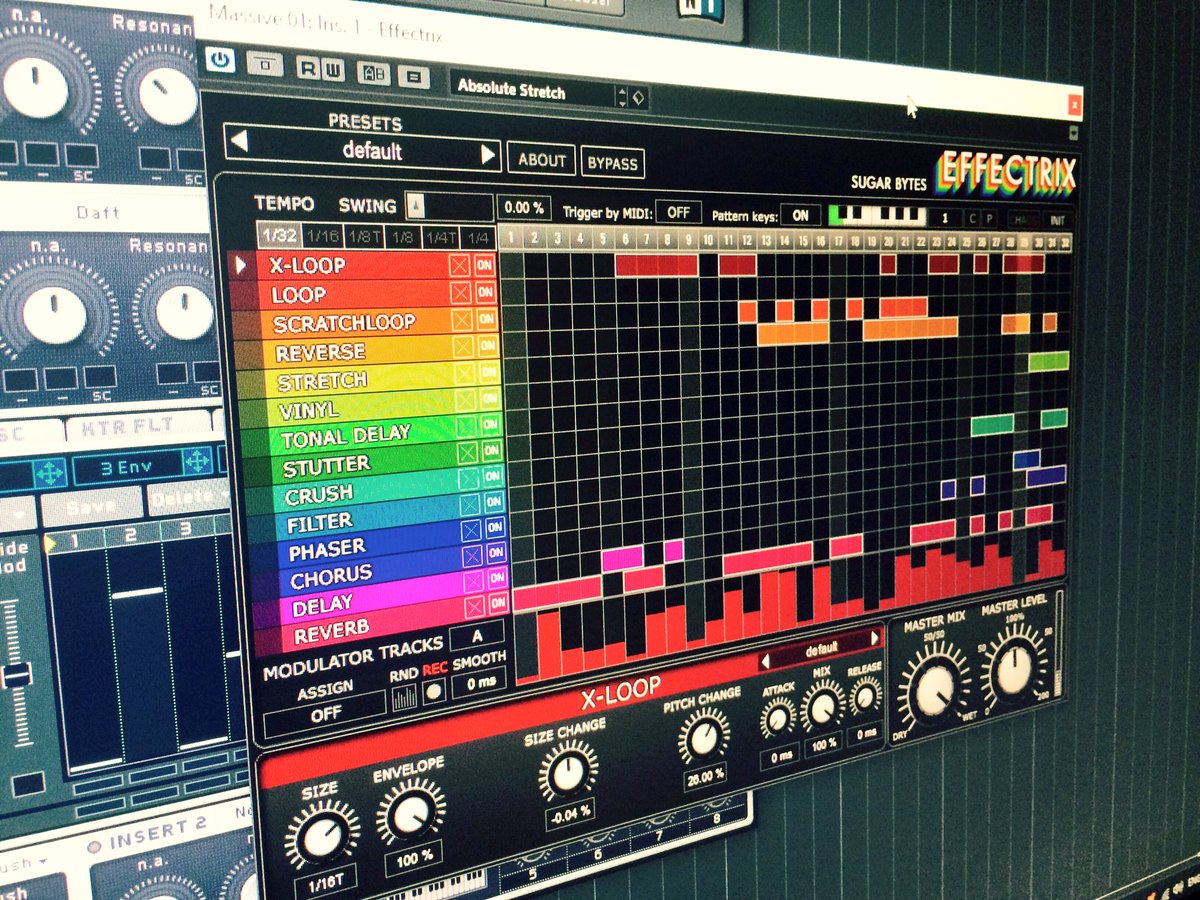Click the SIZE value field 1/16T
The image size is (1200, 900).
click(325, 883)
